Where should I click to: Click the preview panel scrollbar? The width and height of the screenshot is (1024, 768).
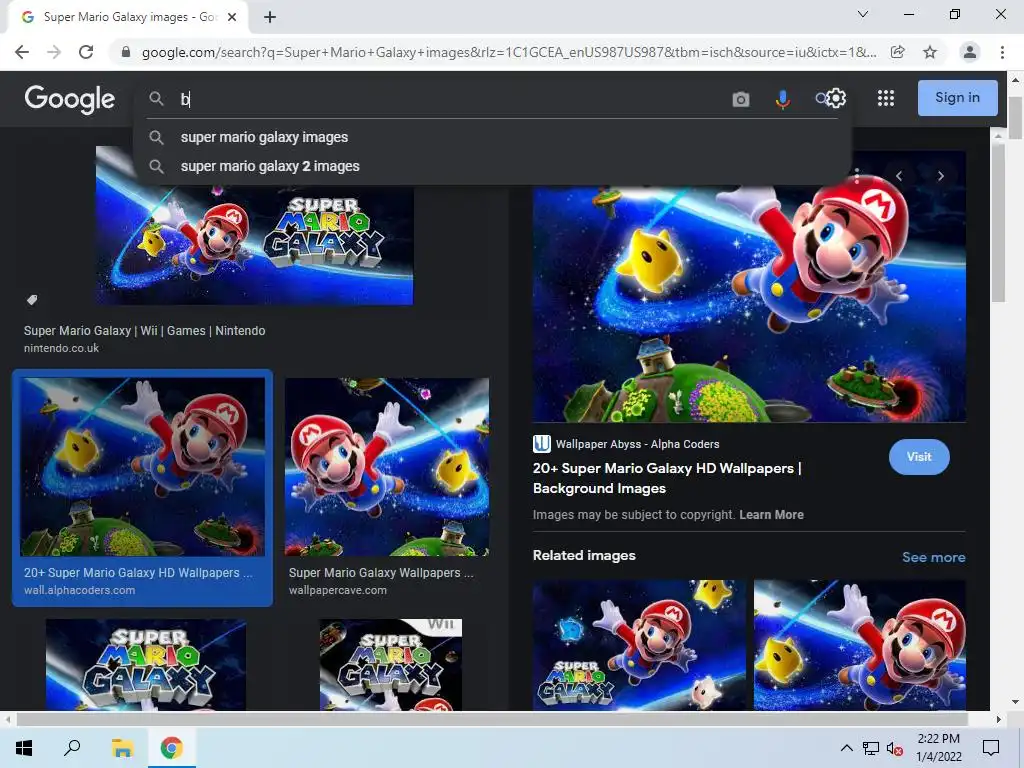999,222
